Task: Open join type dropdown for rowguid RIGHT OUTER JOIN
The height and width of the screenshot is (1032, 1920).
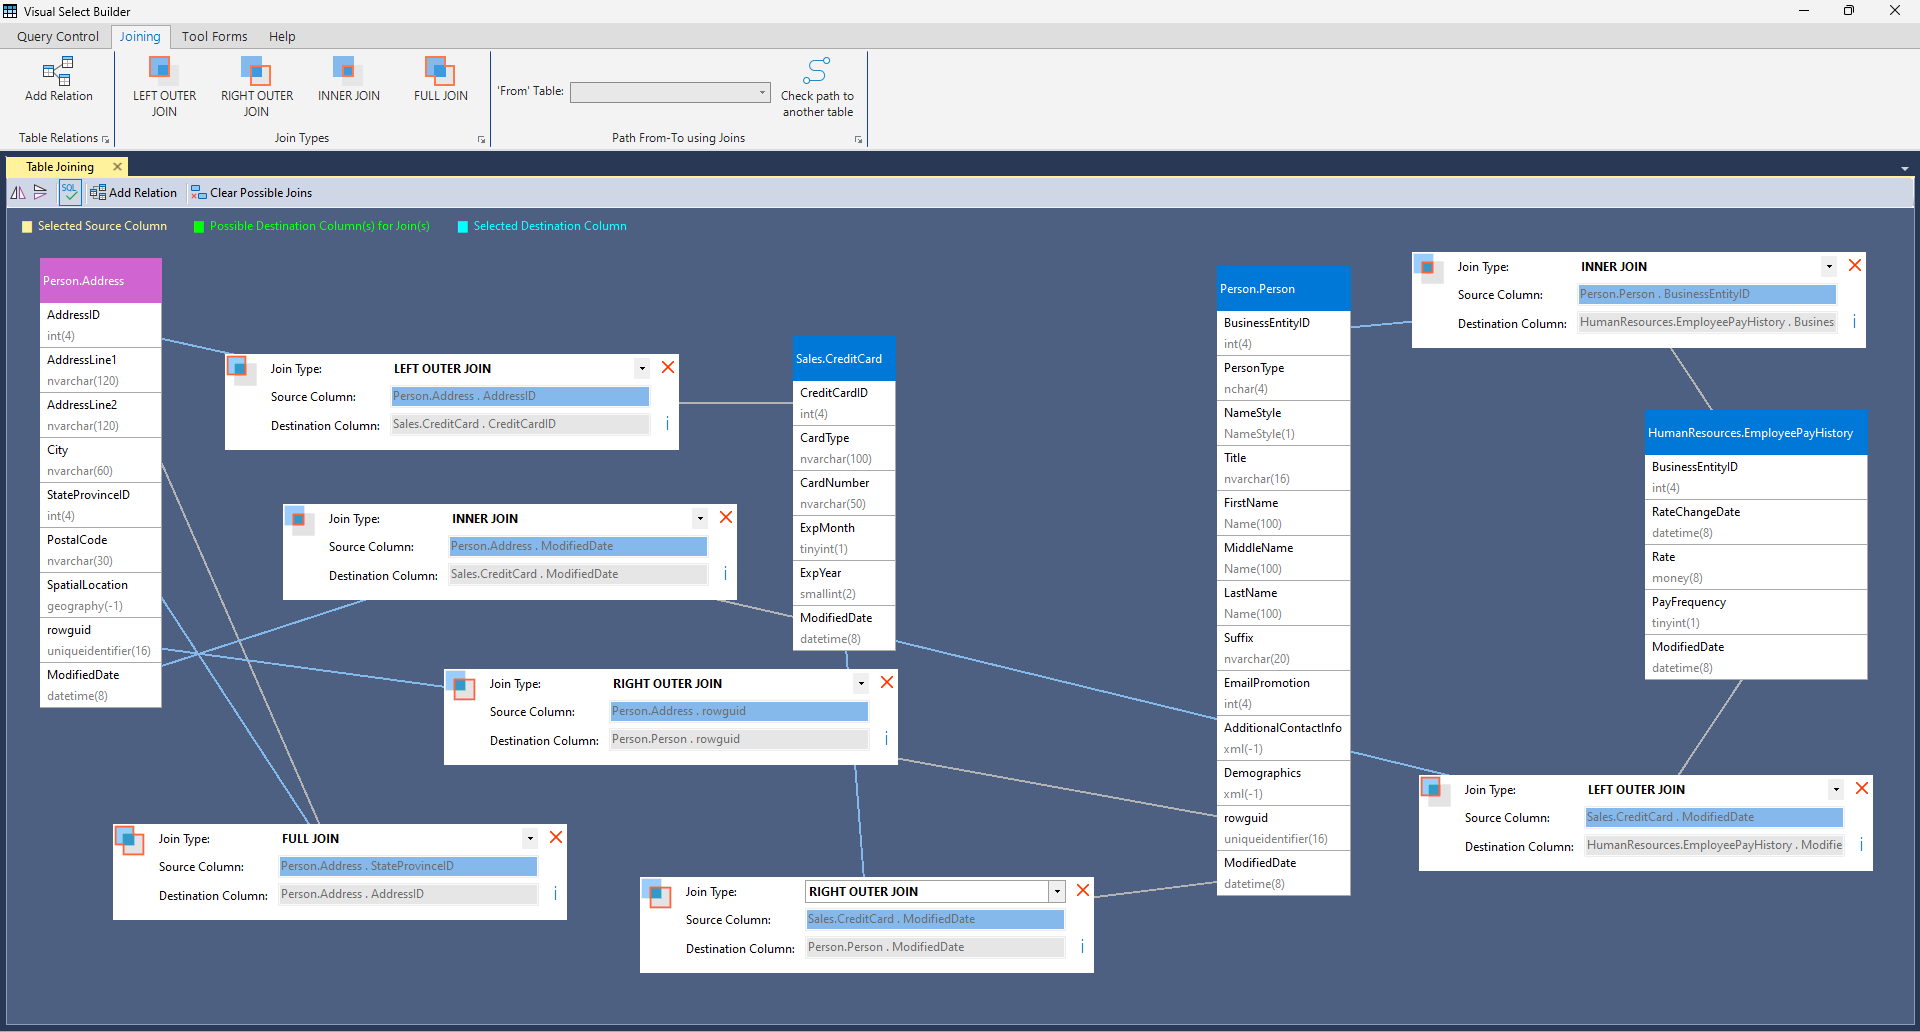Action: tap(861, 684)
